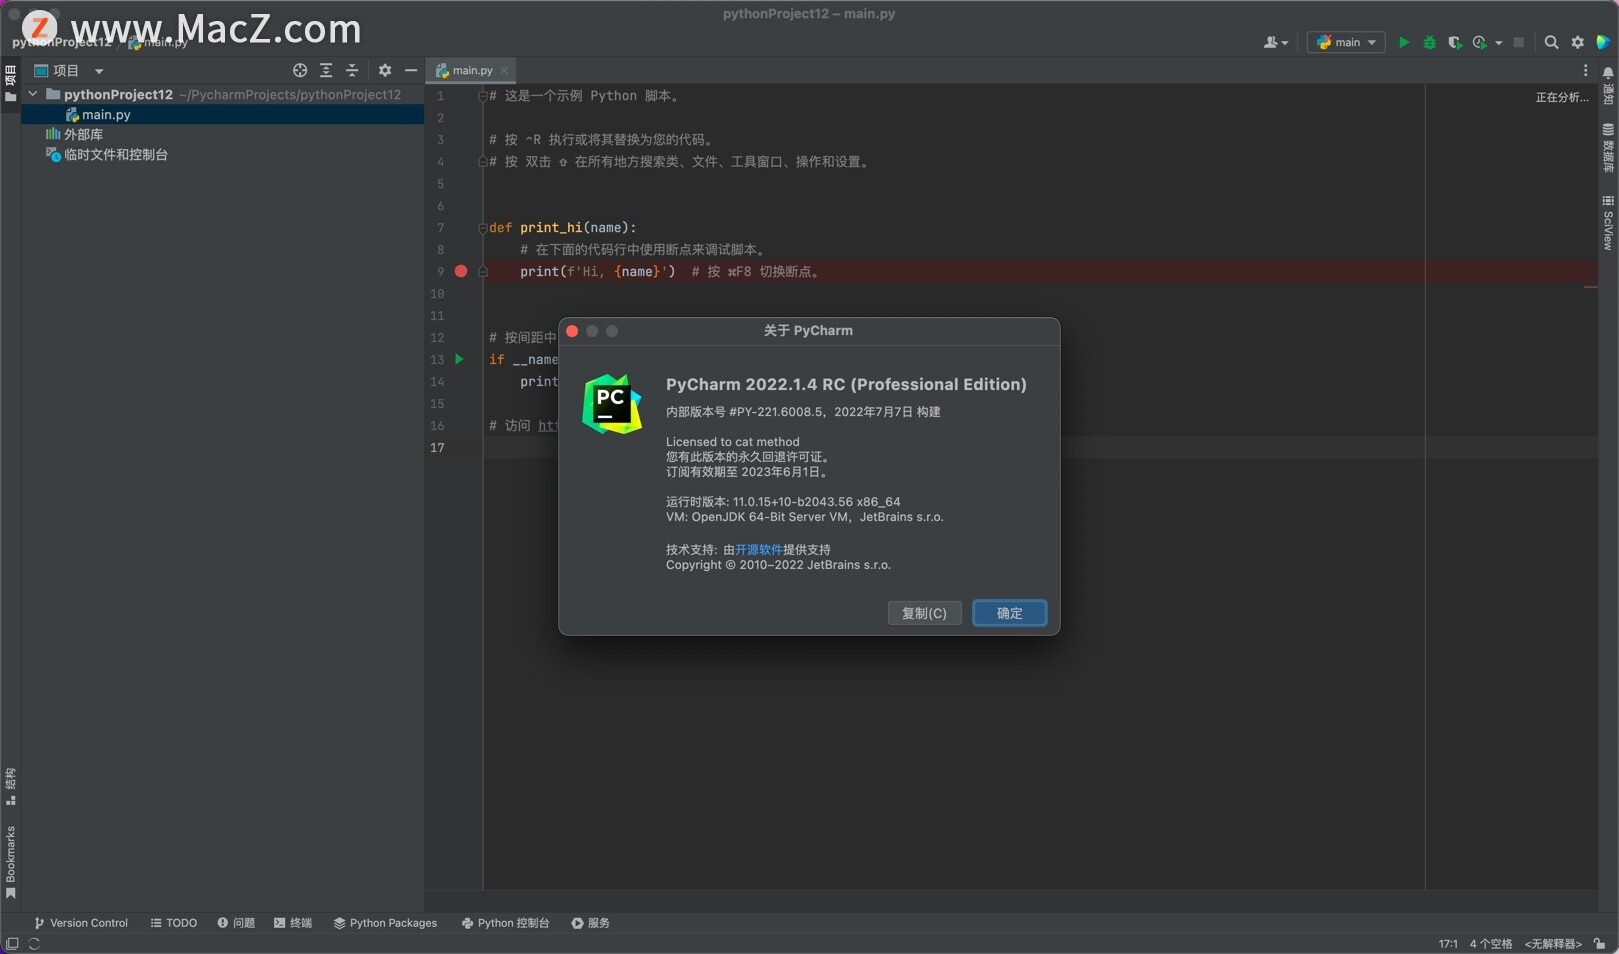Select 临时文件和控制台 node in project tree
1619x954 pixels.
[x=107, y=154]
